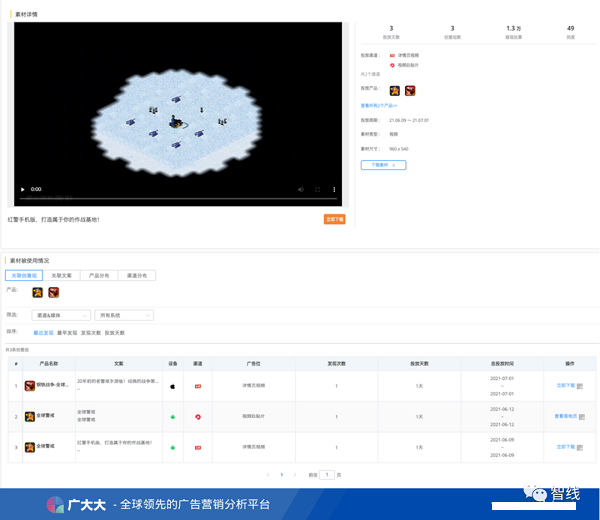Click the QR code icon in row 2
Image resolution: width=600 pixels, height=520 pixels.
click(x=582, y=417)
